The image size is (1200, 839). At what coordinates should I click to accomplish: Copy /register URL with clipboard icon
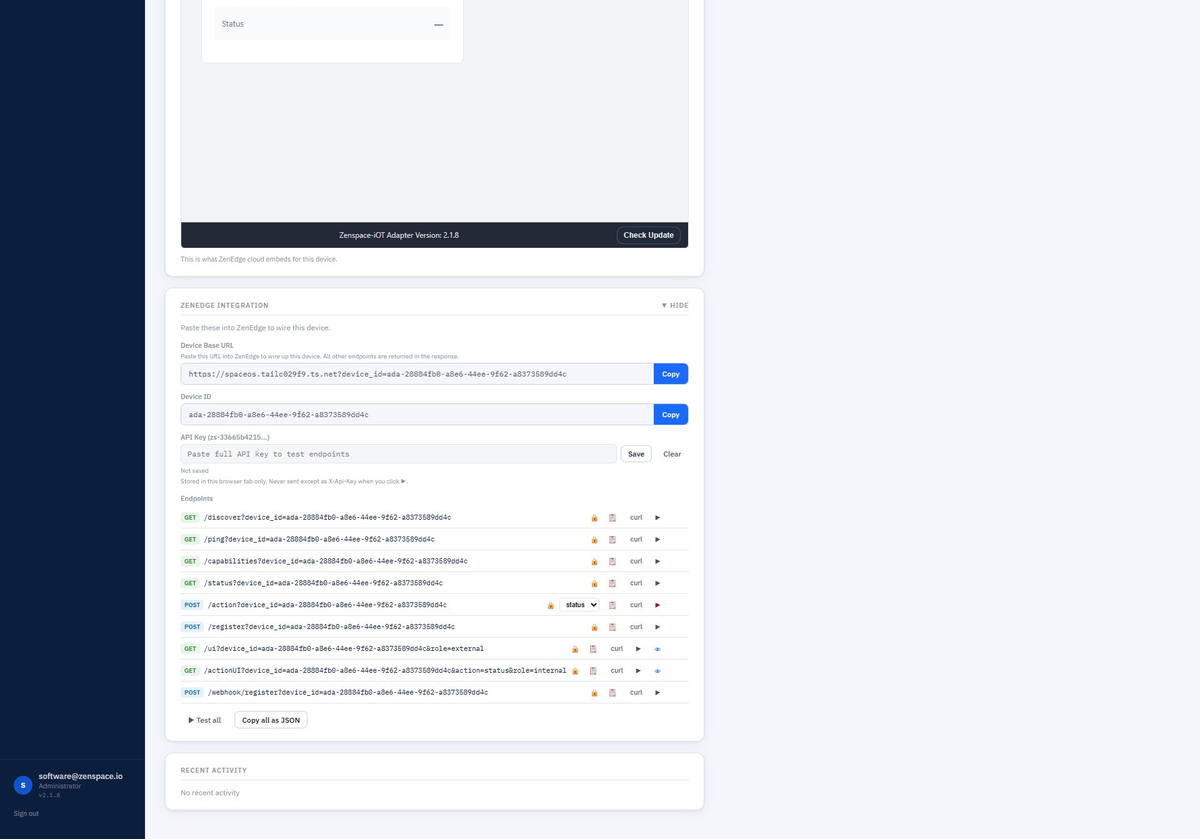click(612, 627)
